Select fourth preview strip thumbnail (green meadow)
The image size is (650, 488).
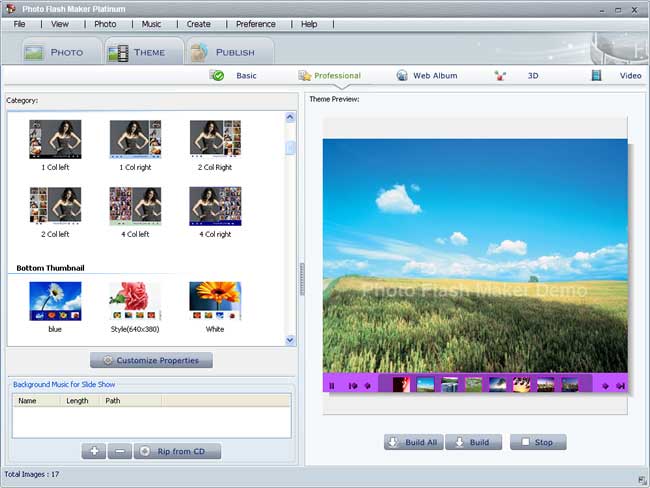coord(474,384)
